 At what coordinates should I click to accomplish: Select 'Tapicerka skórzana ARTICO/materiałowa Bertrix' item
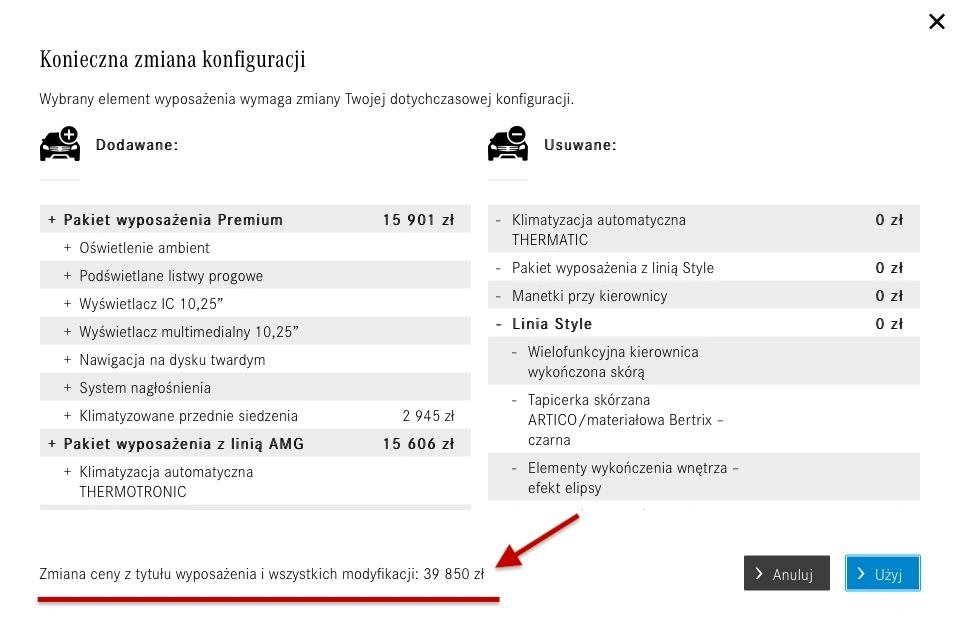click(704, 419)
